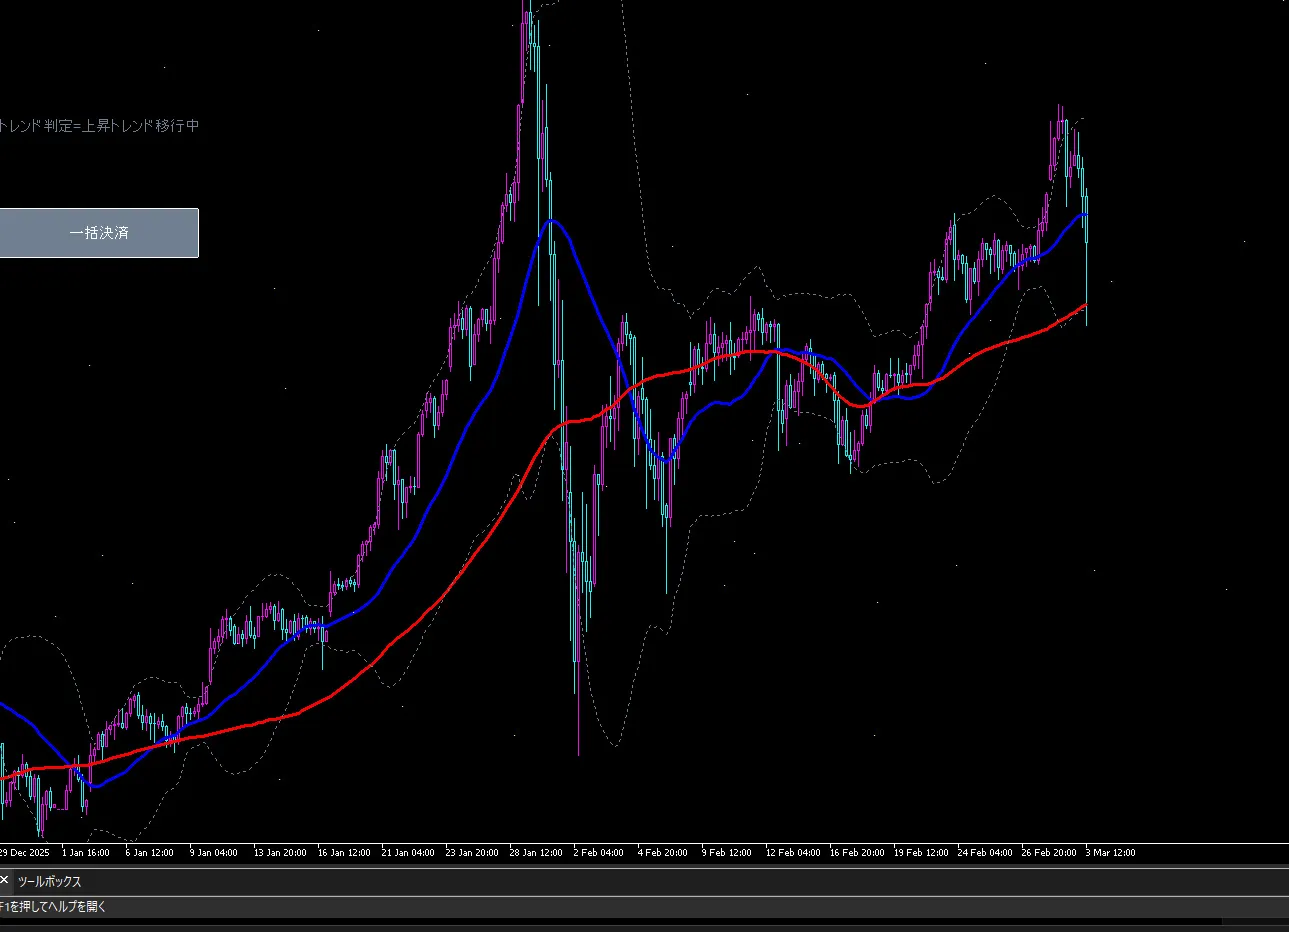Select the ツールボックス panel title
1289x932 pixels.
pyautogui.click(x=49, y=882)
